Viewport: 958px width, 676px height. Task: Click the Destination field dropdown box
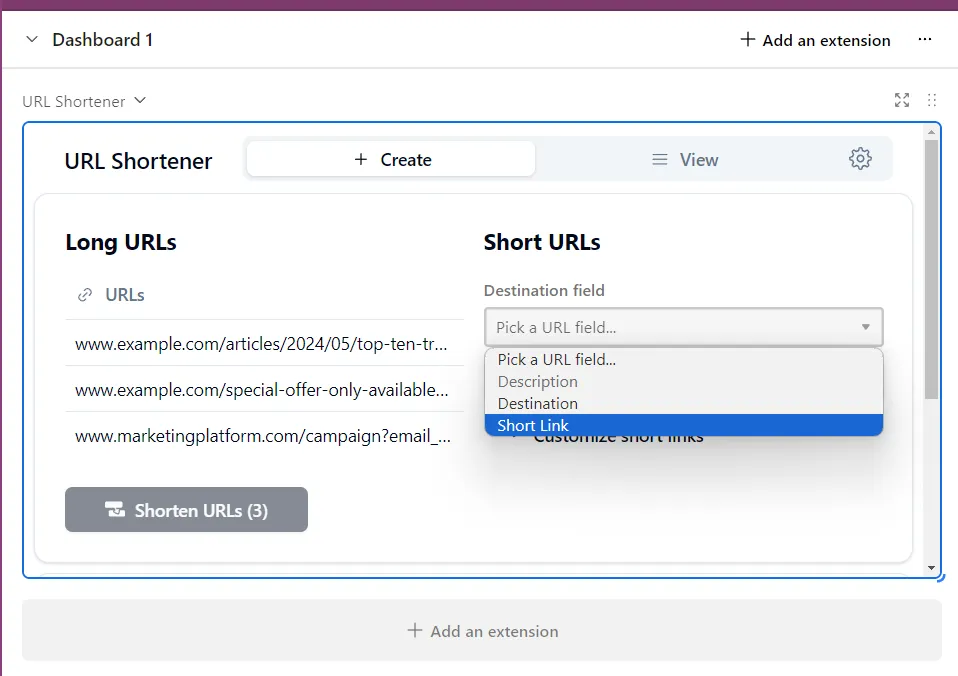pyautogui.click(x=683, y=327)
